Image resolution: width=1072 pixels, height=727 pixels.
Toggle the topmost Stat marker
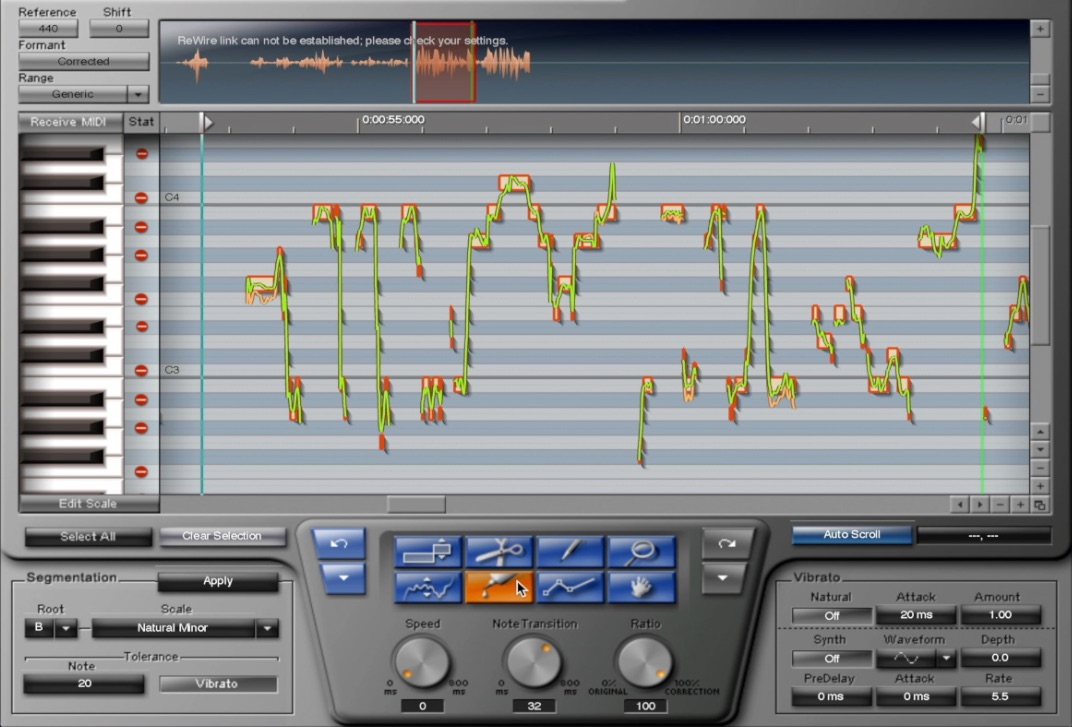[142, 154]
